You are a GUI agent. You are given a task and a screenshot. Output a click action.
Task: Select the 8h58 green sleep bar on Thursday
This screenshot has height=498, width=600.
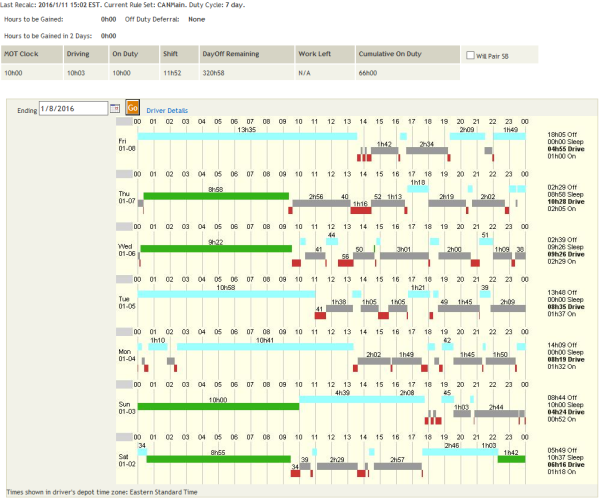[x=216, y=196]
